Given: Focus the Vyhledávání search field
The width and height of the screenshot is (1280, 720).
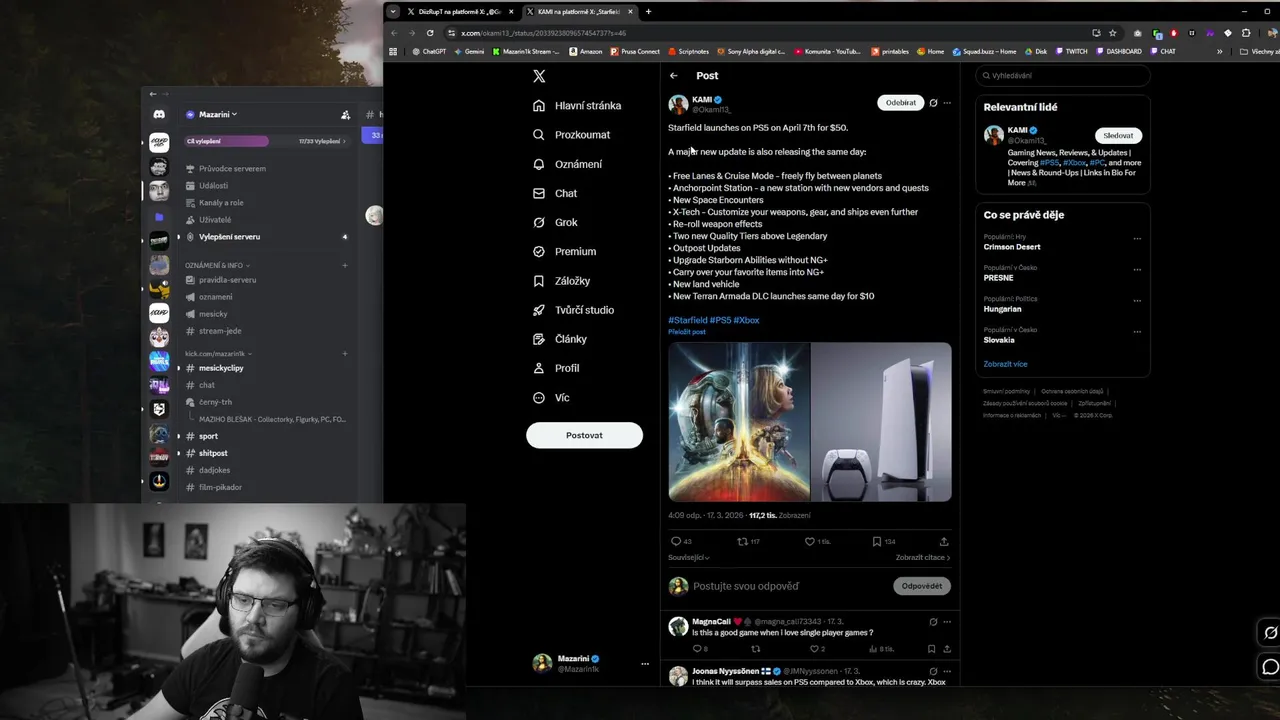Looking at the screenshot, I should coord(1062,75).
